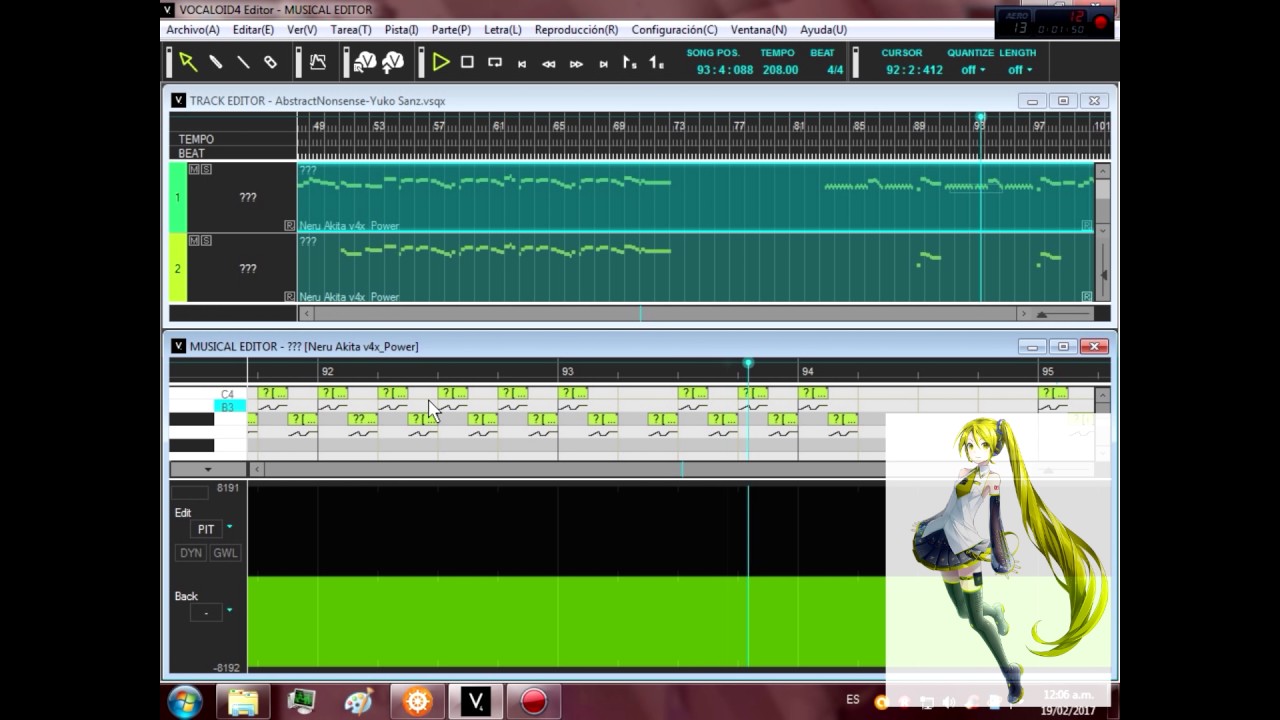Viewport: 1280px width, 720px height.
Task: Click the import VOCALOID voice icon
Action: point(365,62)
